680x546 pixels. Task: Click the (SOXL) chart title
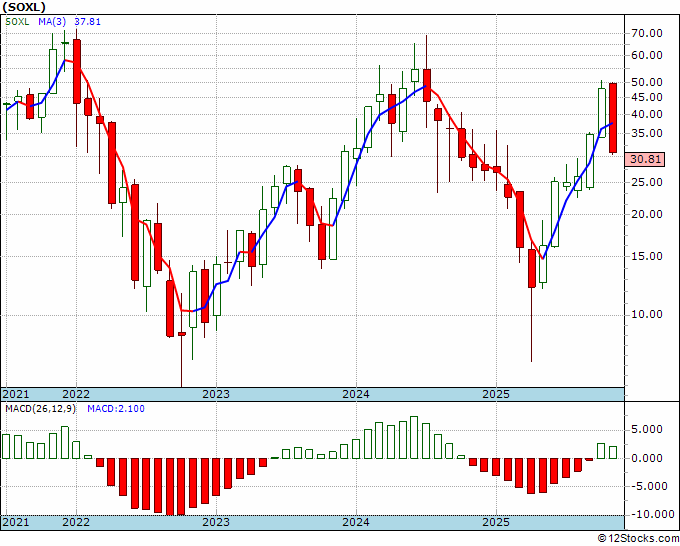[24, 7]
